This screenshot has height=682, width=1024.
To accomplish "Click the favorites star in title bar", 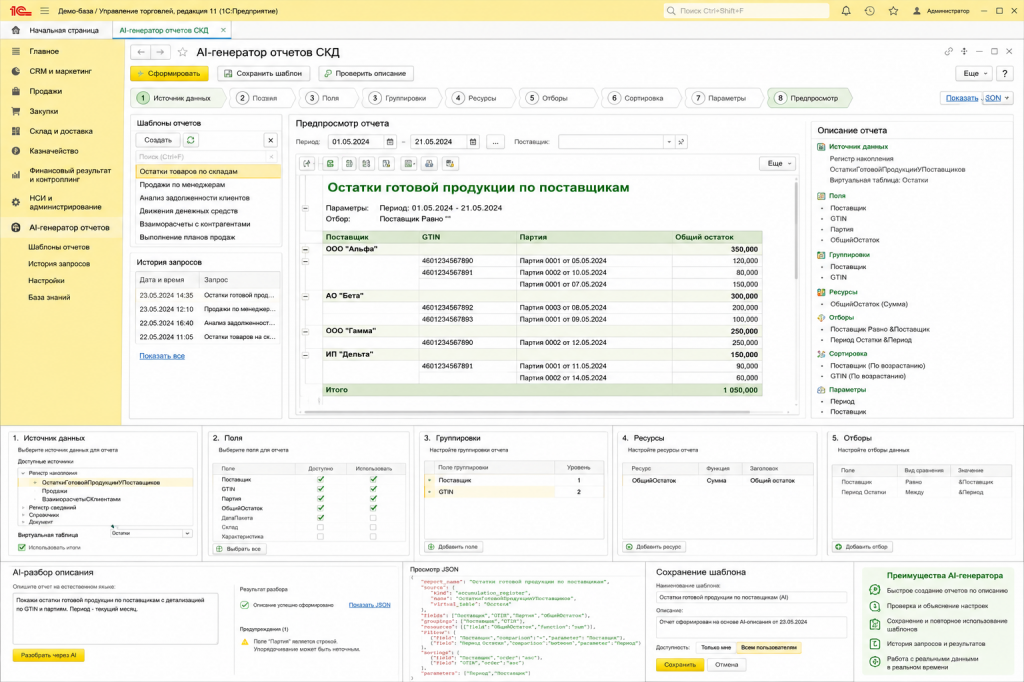I will (893, 10).
